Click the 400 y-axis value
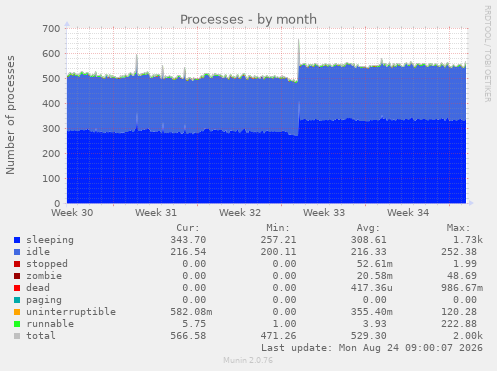Viewport: 497px width, 371px height. (x=51, y=104)
